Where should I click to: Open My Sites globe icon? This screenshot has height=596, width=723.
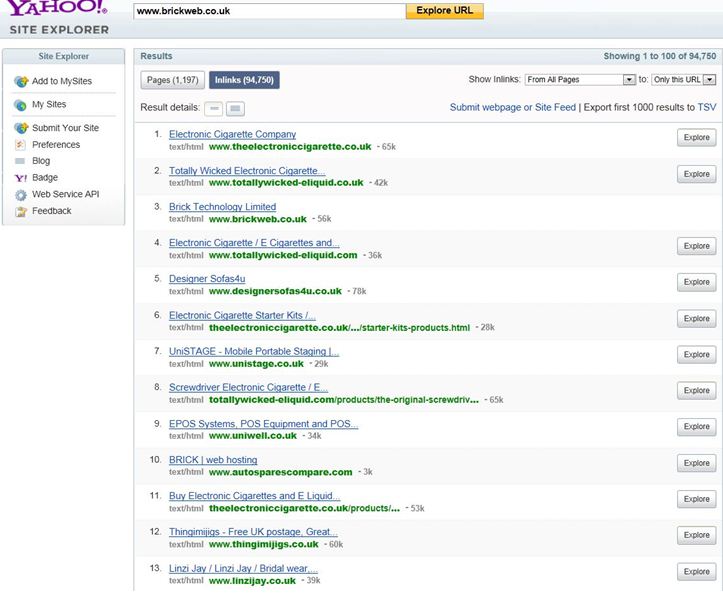coord(20,105)
